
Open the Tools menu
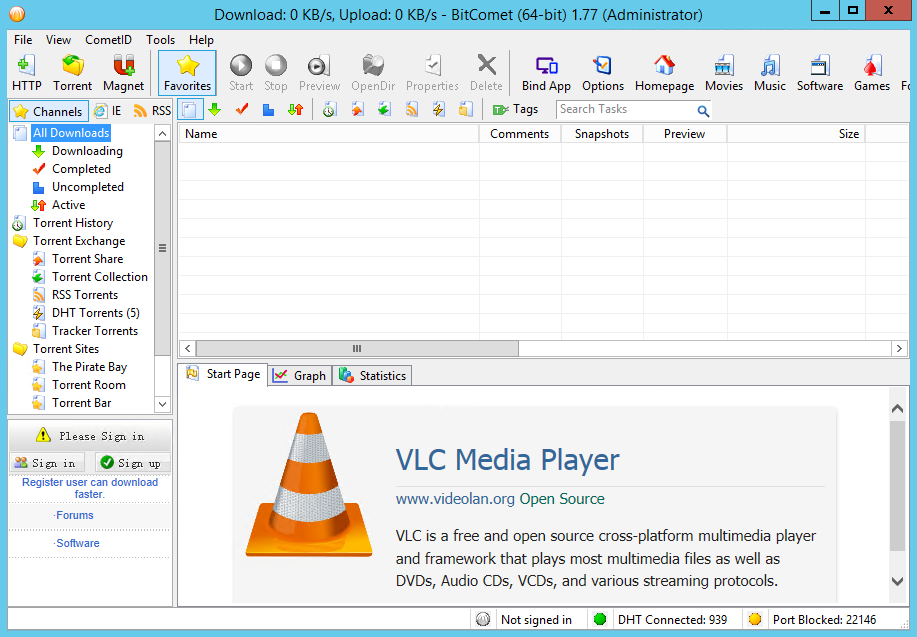pos(160,40)
